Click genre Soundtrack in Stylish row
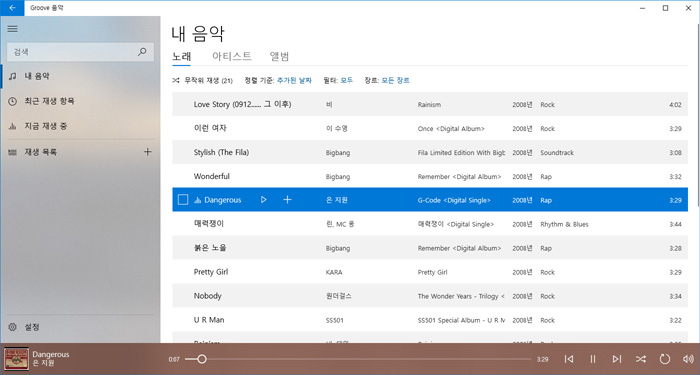This screenshot has height=375, width=700. (557, 153)
